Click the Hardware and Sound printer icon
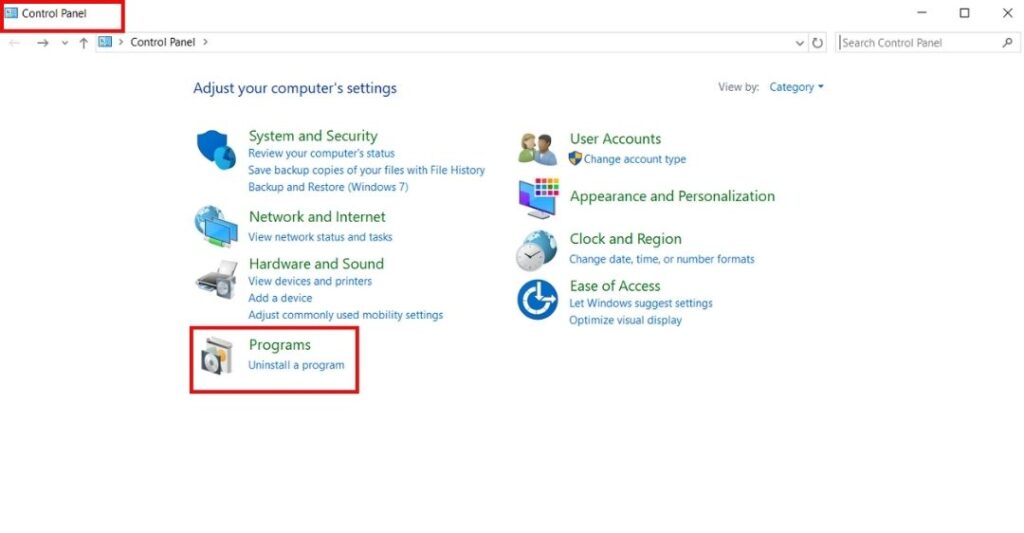The image size is (1024, 533). click(215, 279)
